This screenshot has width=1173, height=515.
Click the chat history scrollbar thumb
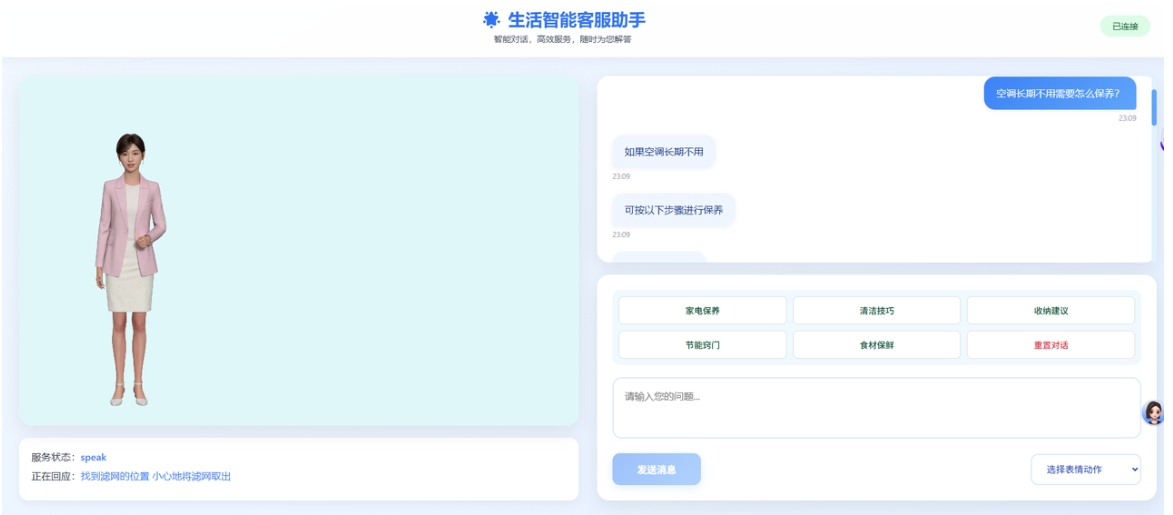(x=1154, y=107)
